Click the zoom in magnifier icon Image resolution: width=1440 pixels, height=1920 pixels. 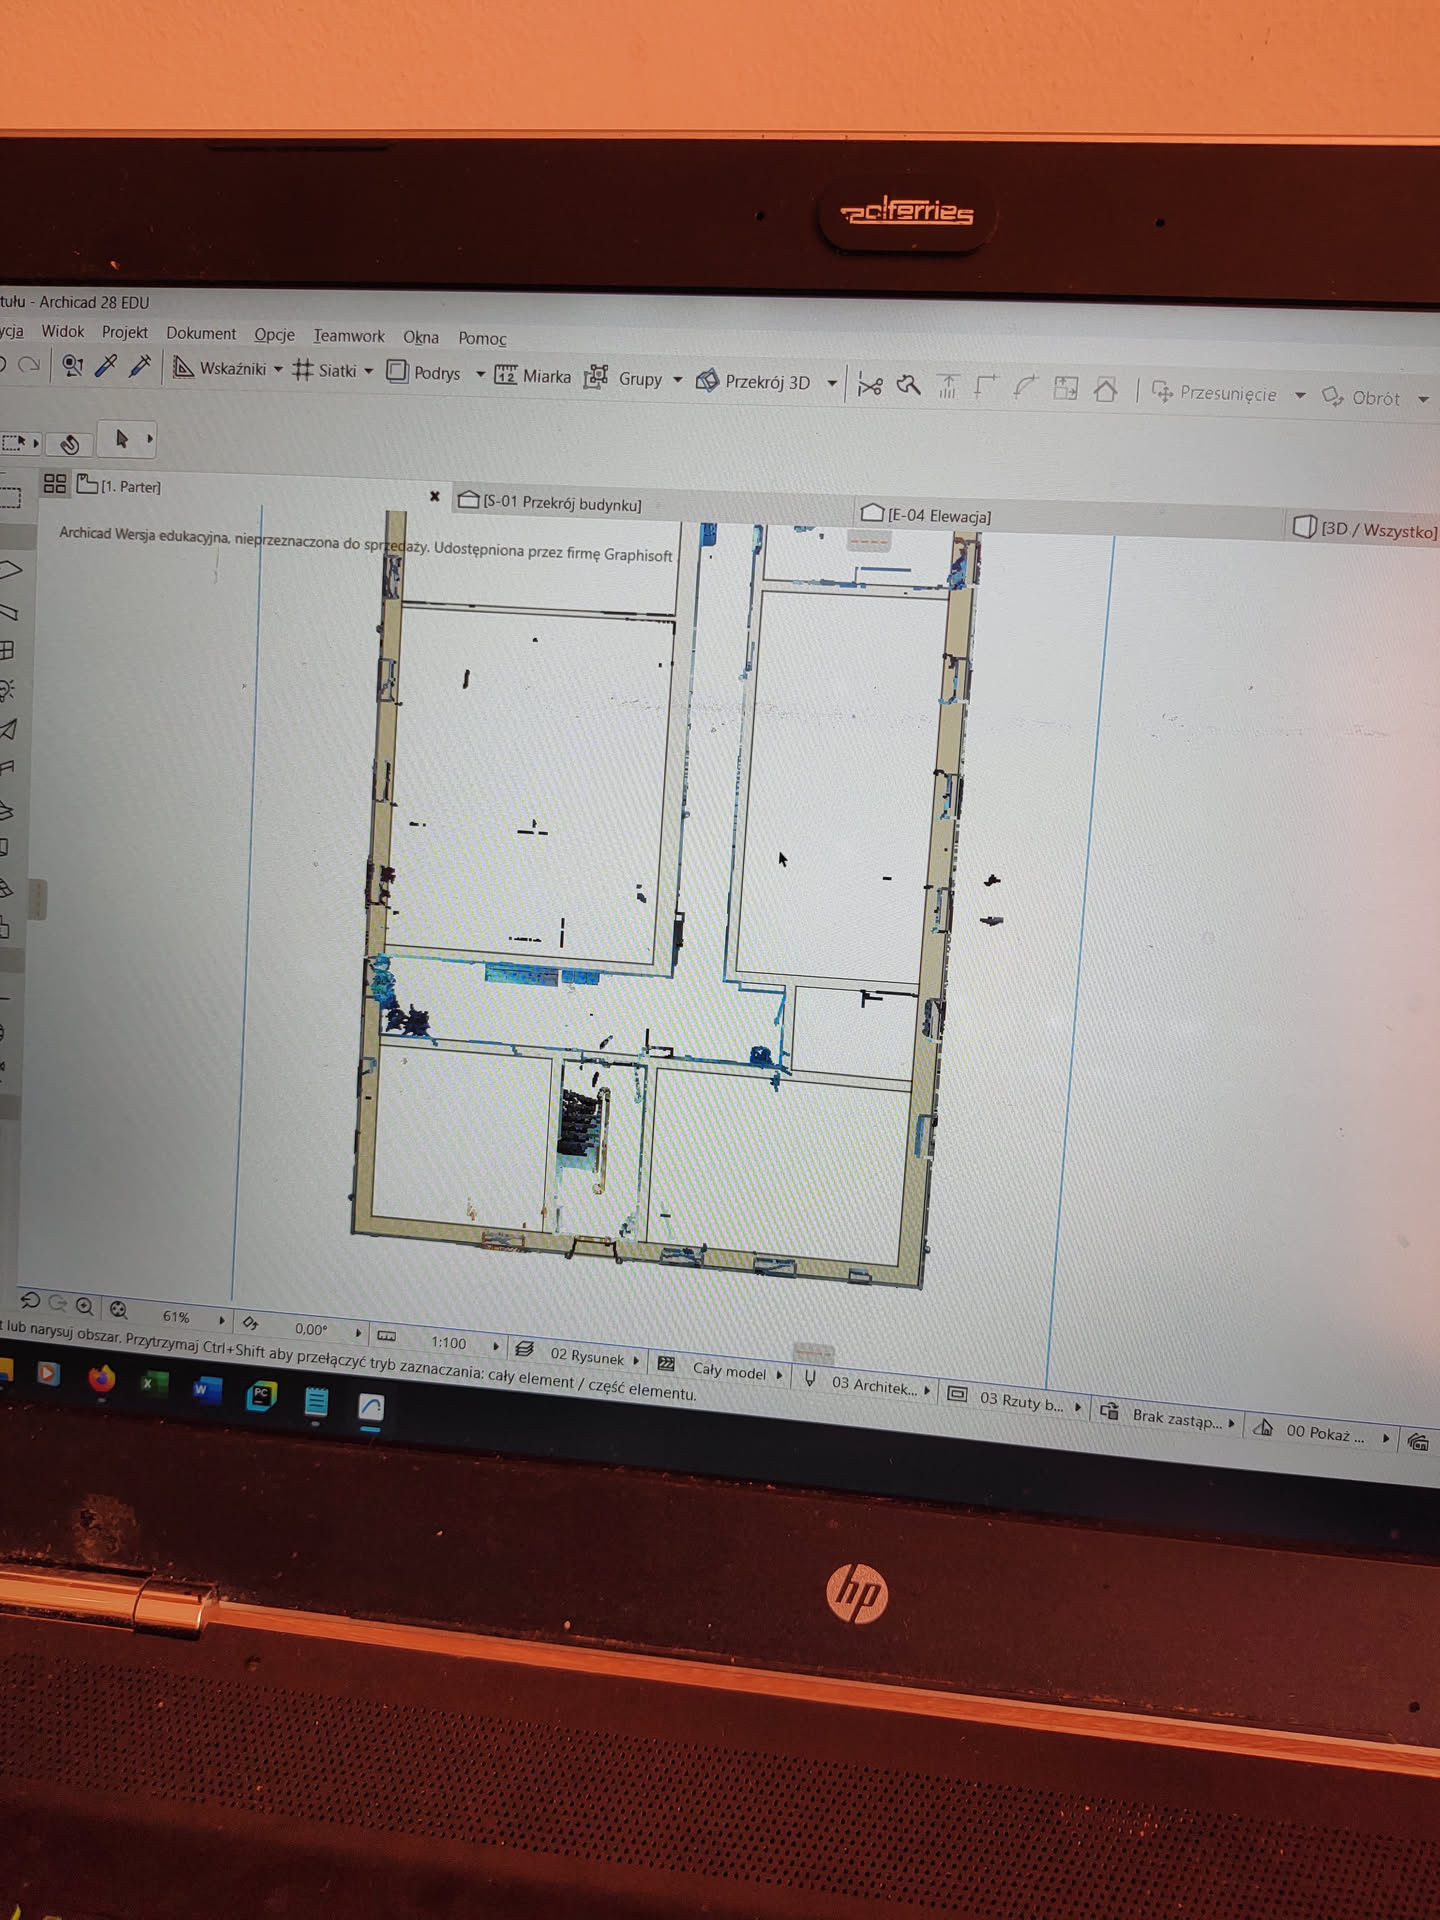pyautogui.click(x=85, y=1307)
